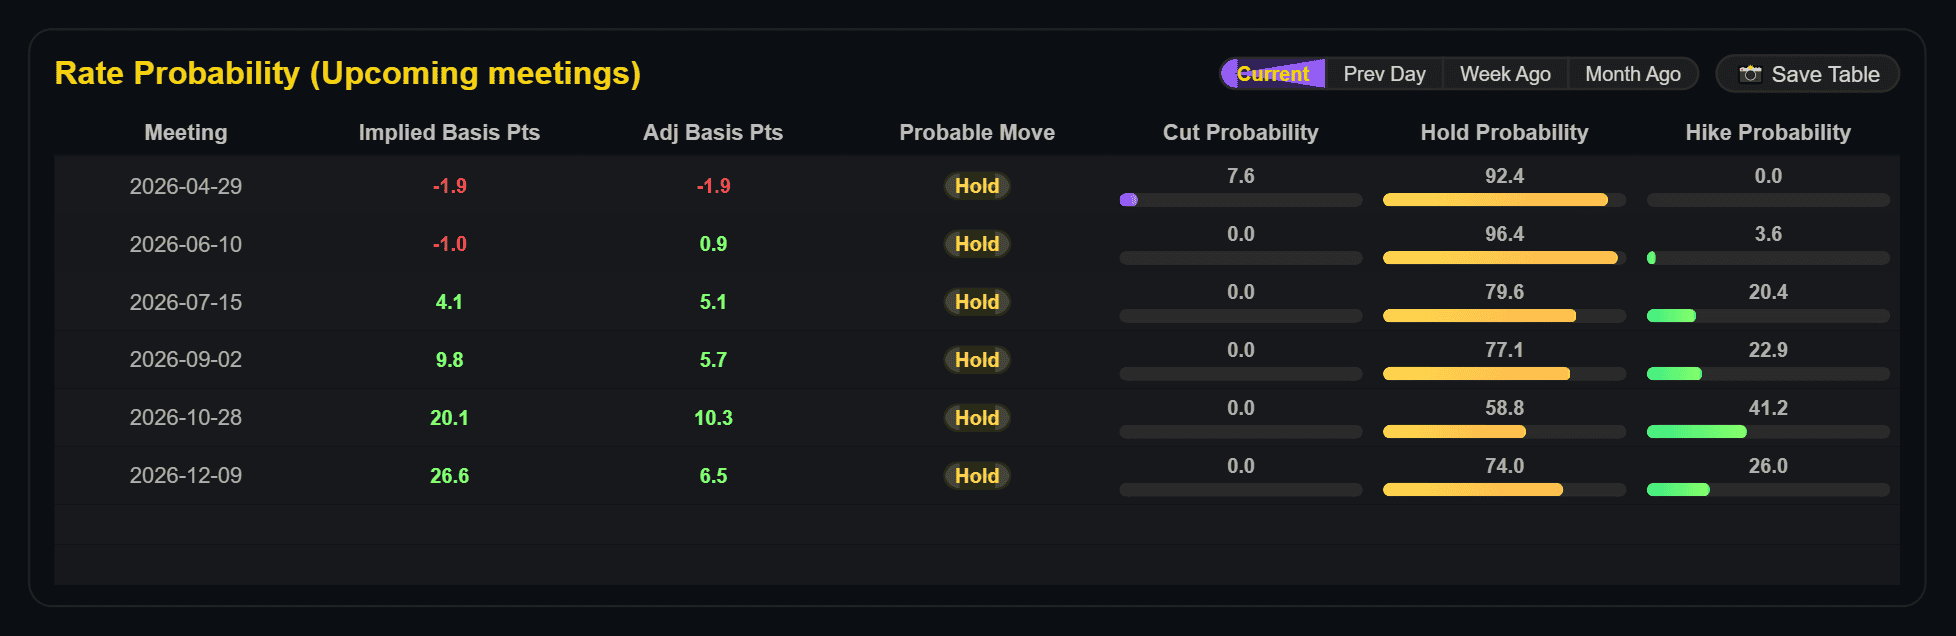Select the Hold badge for meeting 2026-12-09
Screen dimensions: 1956x636
click(x=976, y=476)
